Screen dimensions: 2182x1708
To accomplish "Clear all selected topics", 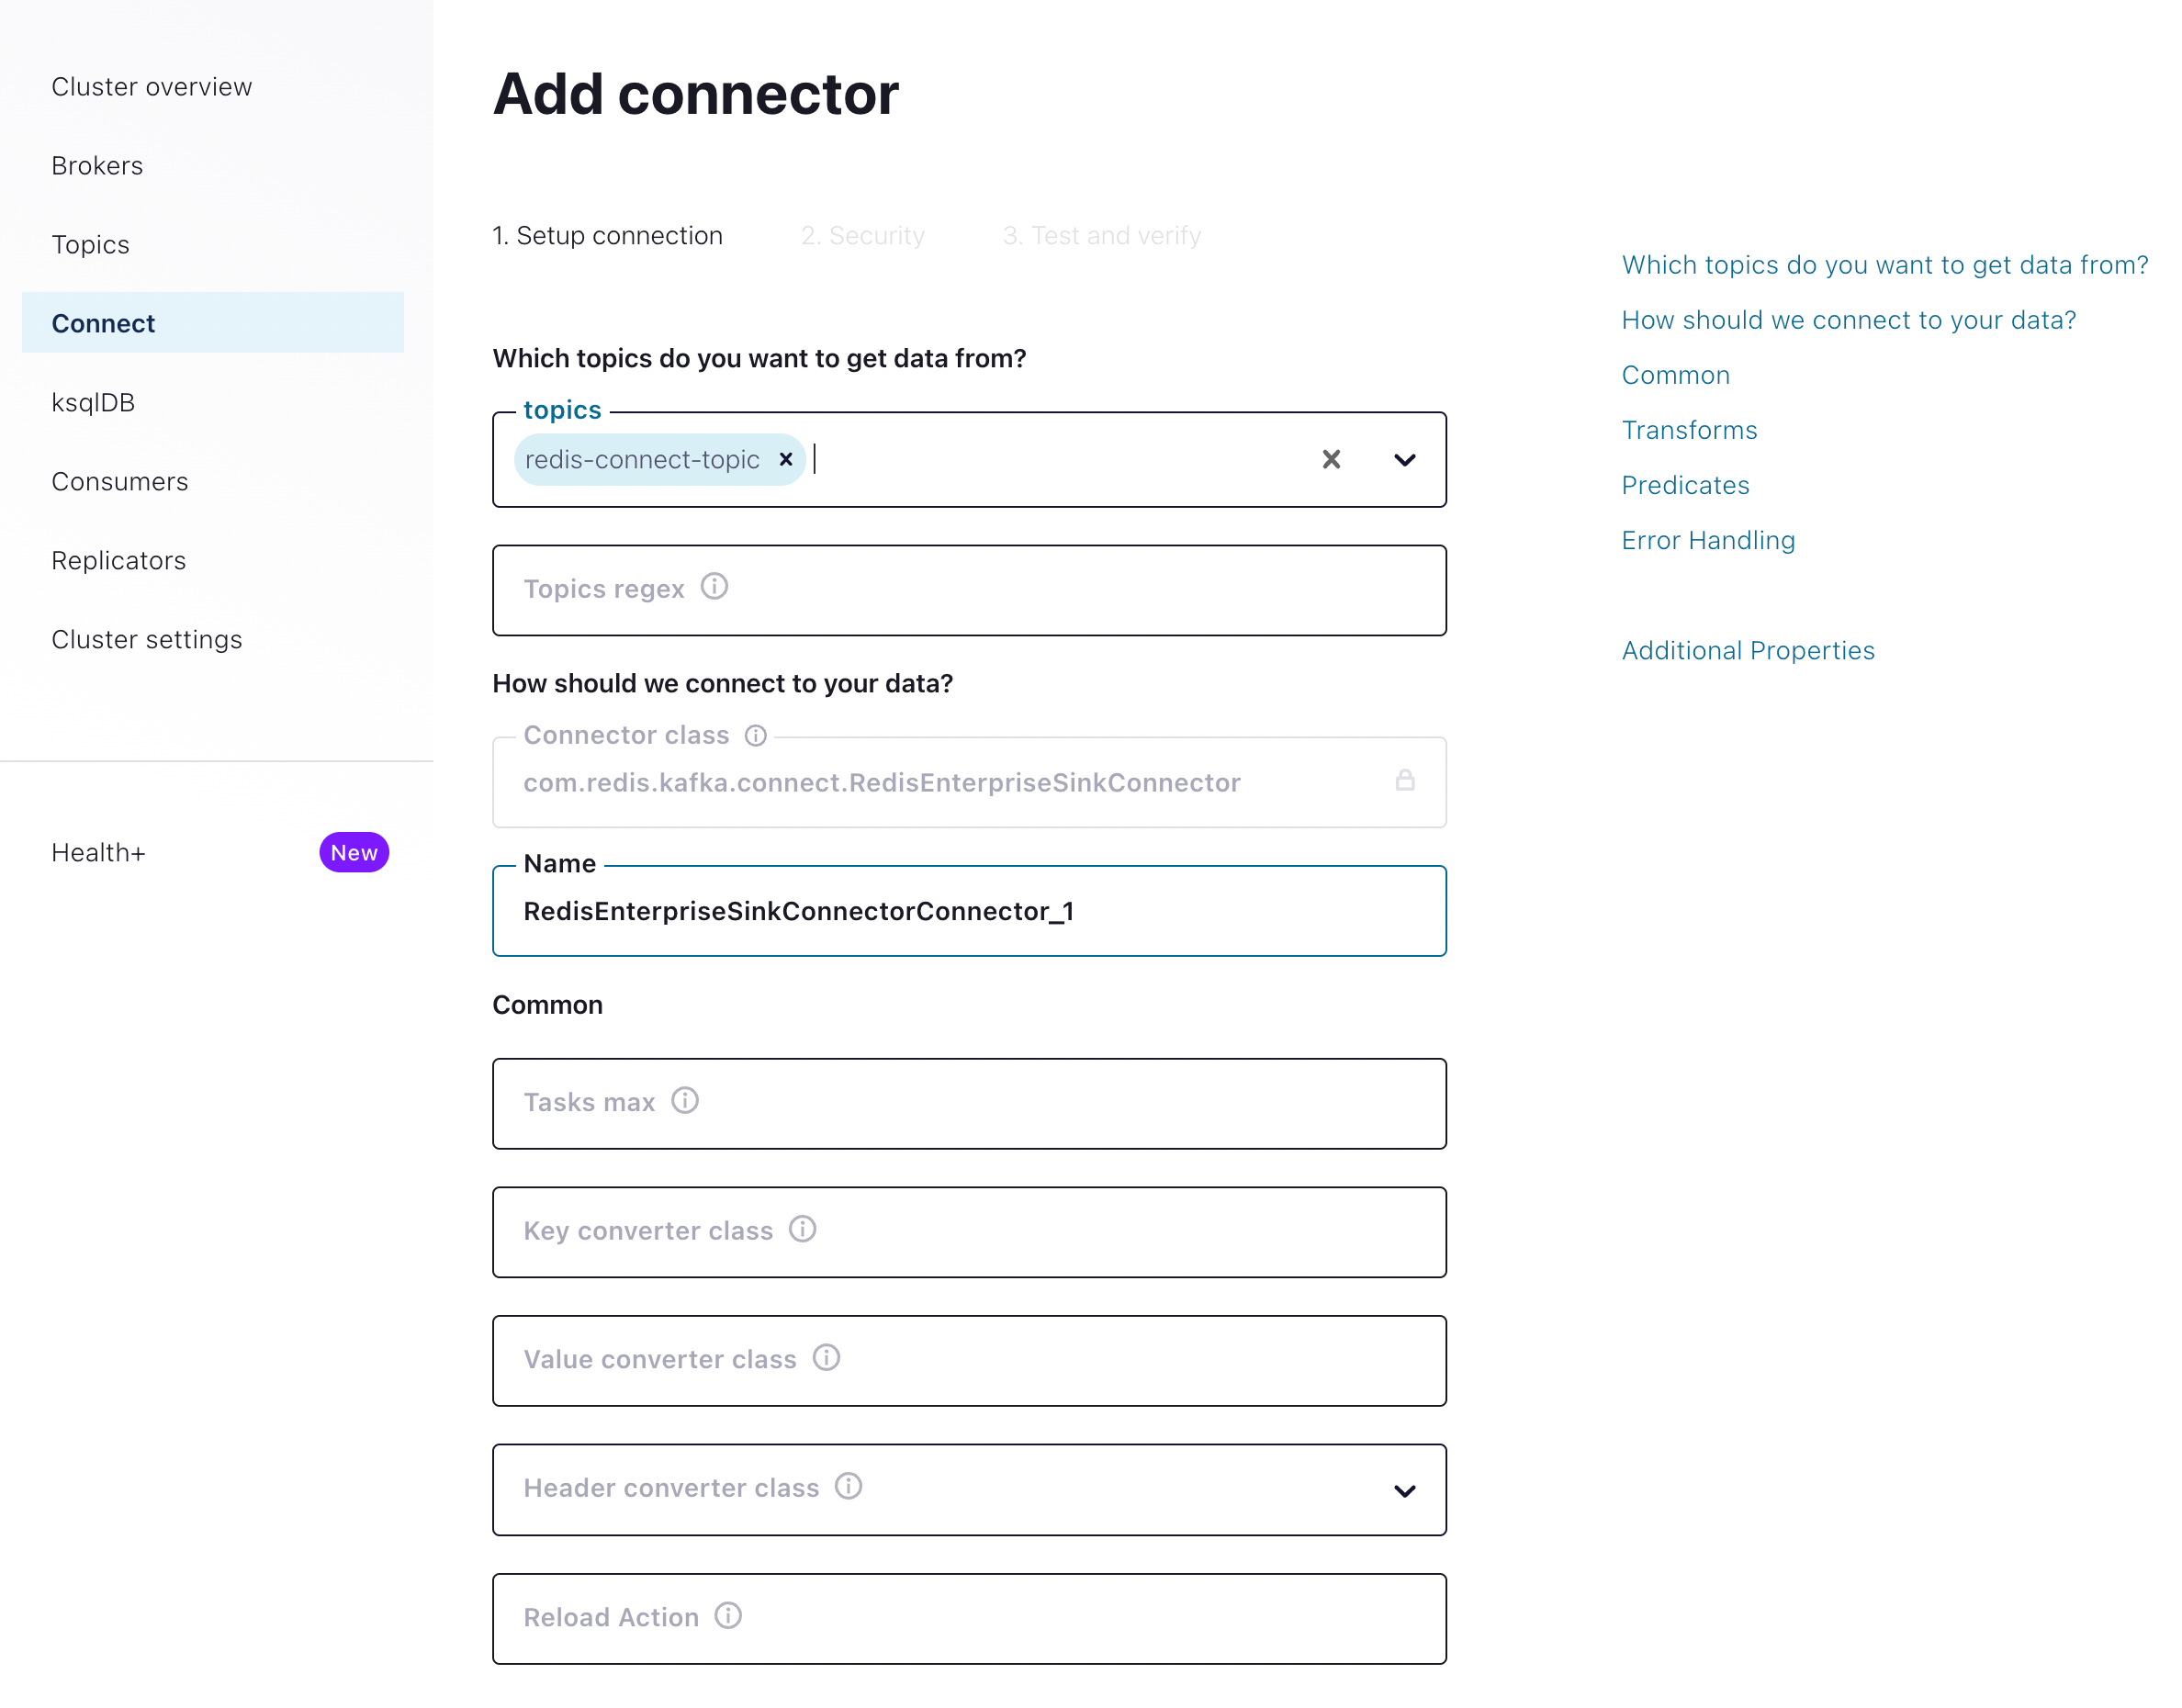I will tap(1331, 459).
